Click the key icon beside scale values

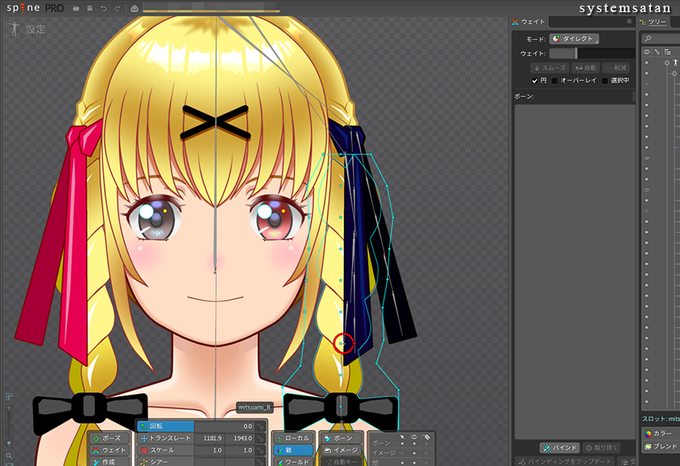[260, 450]
